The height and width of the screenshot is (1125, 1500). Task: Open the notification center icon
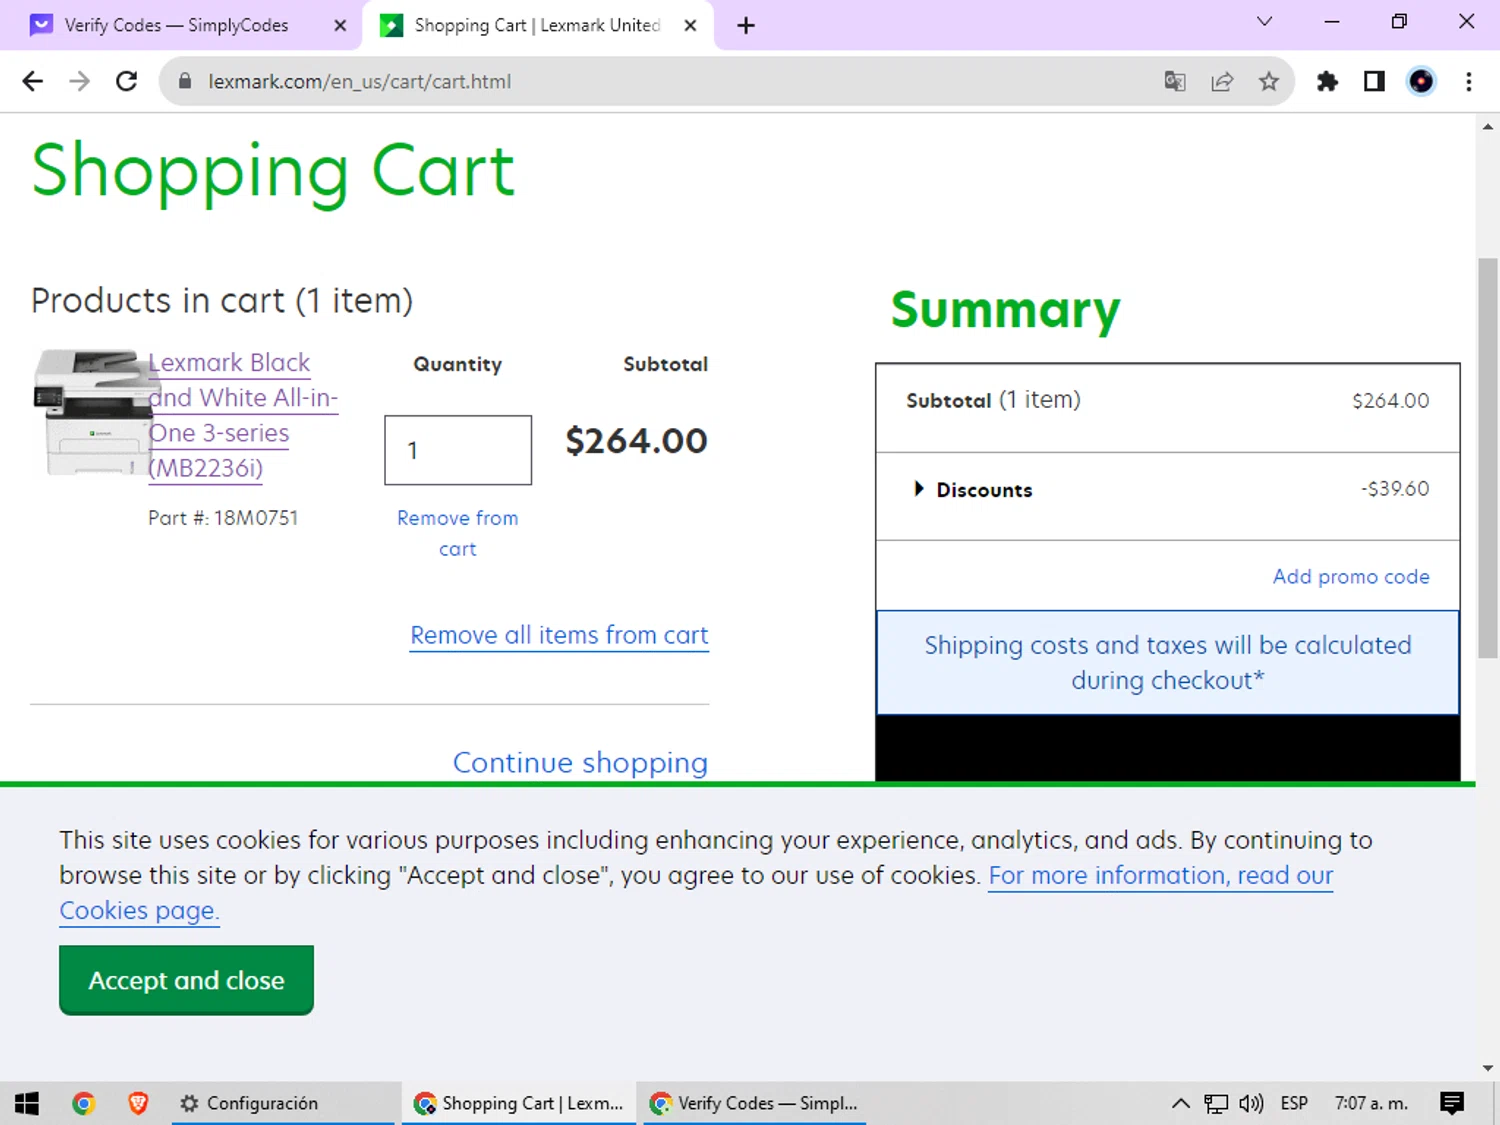[1452, 1103]
